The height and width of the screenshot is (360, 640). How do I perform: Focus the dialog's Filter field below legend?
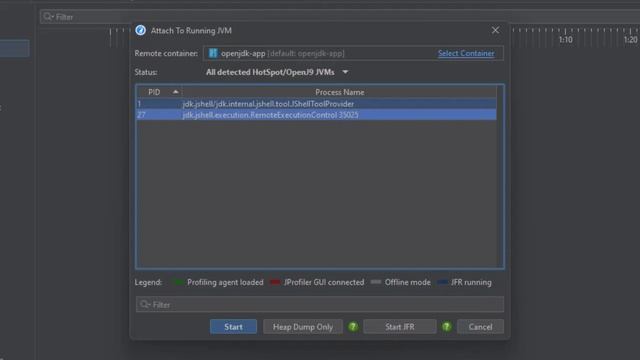pos(320,304)
